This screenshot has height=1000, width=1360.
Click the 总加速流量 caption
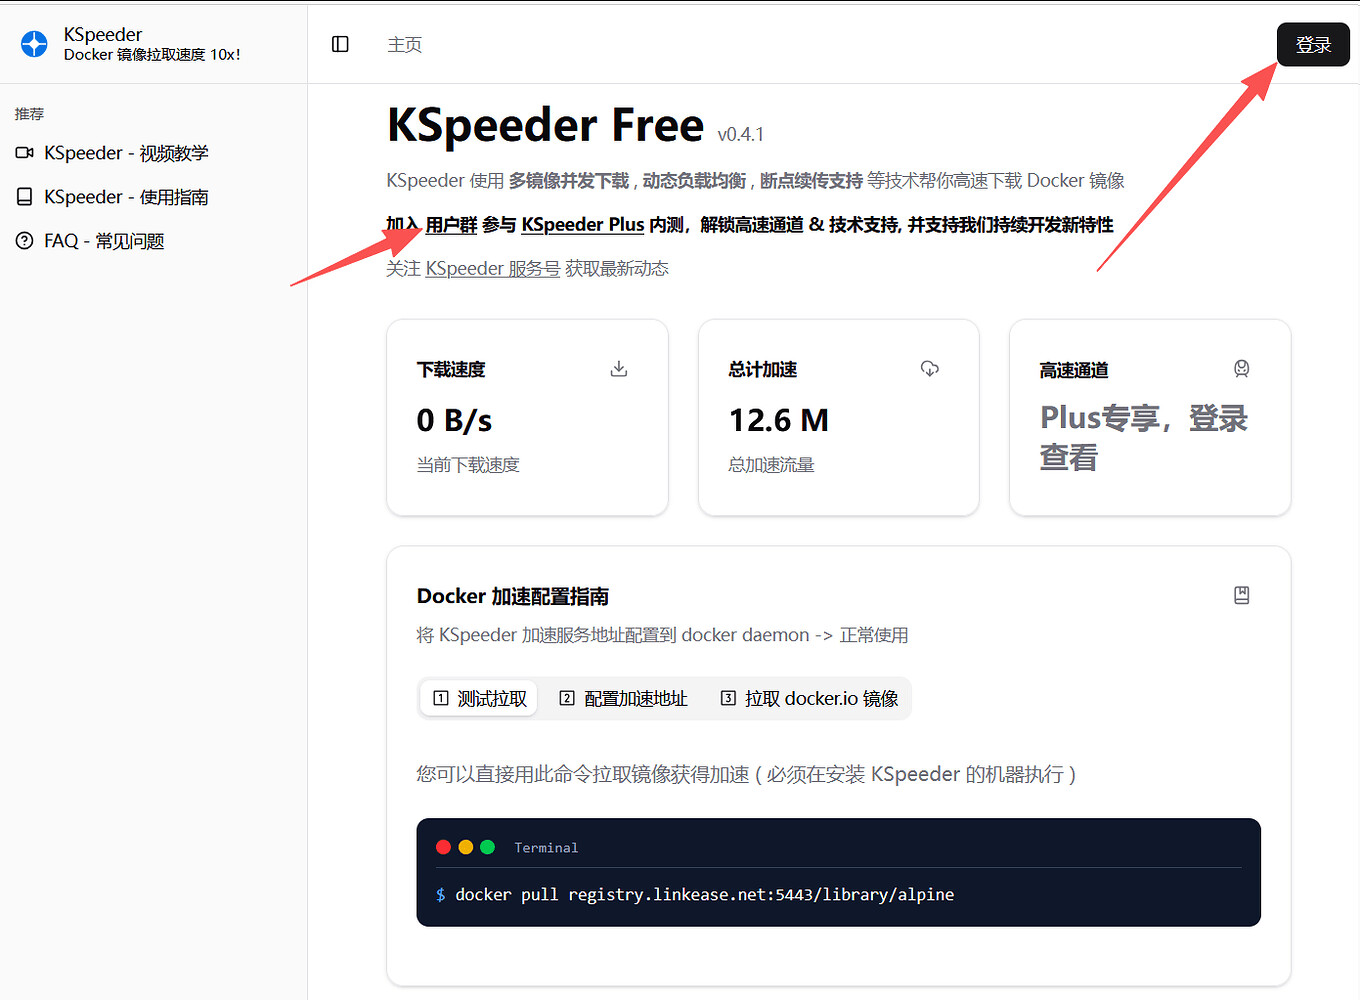click(772, 465)
